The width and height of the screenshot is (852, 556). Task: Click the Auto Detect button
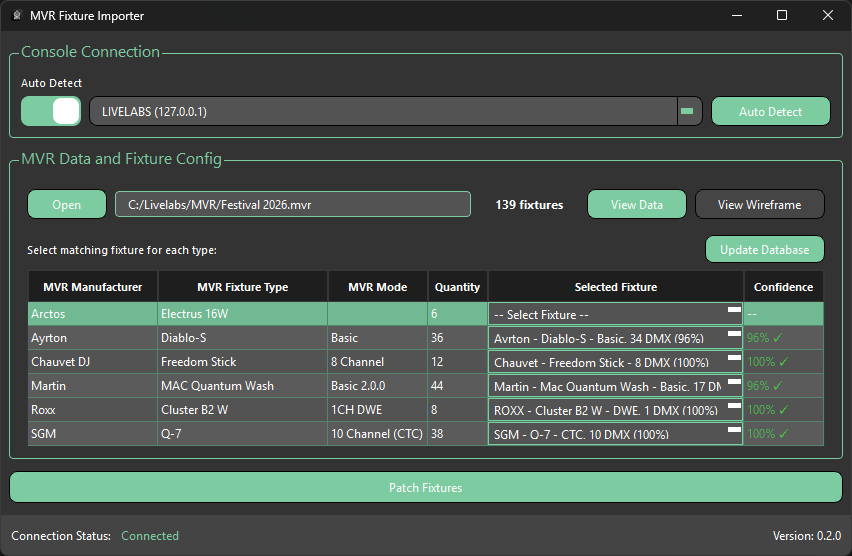(770, 111)
